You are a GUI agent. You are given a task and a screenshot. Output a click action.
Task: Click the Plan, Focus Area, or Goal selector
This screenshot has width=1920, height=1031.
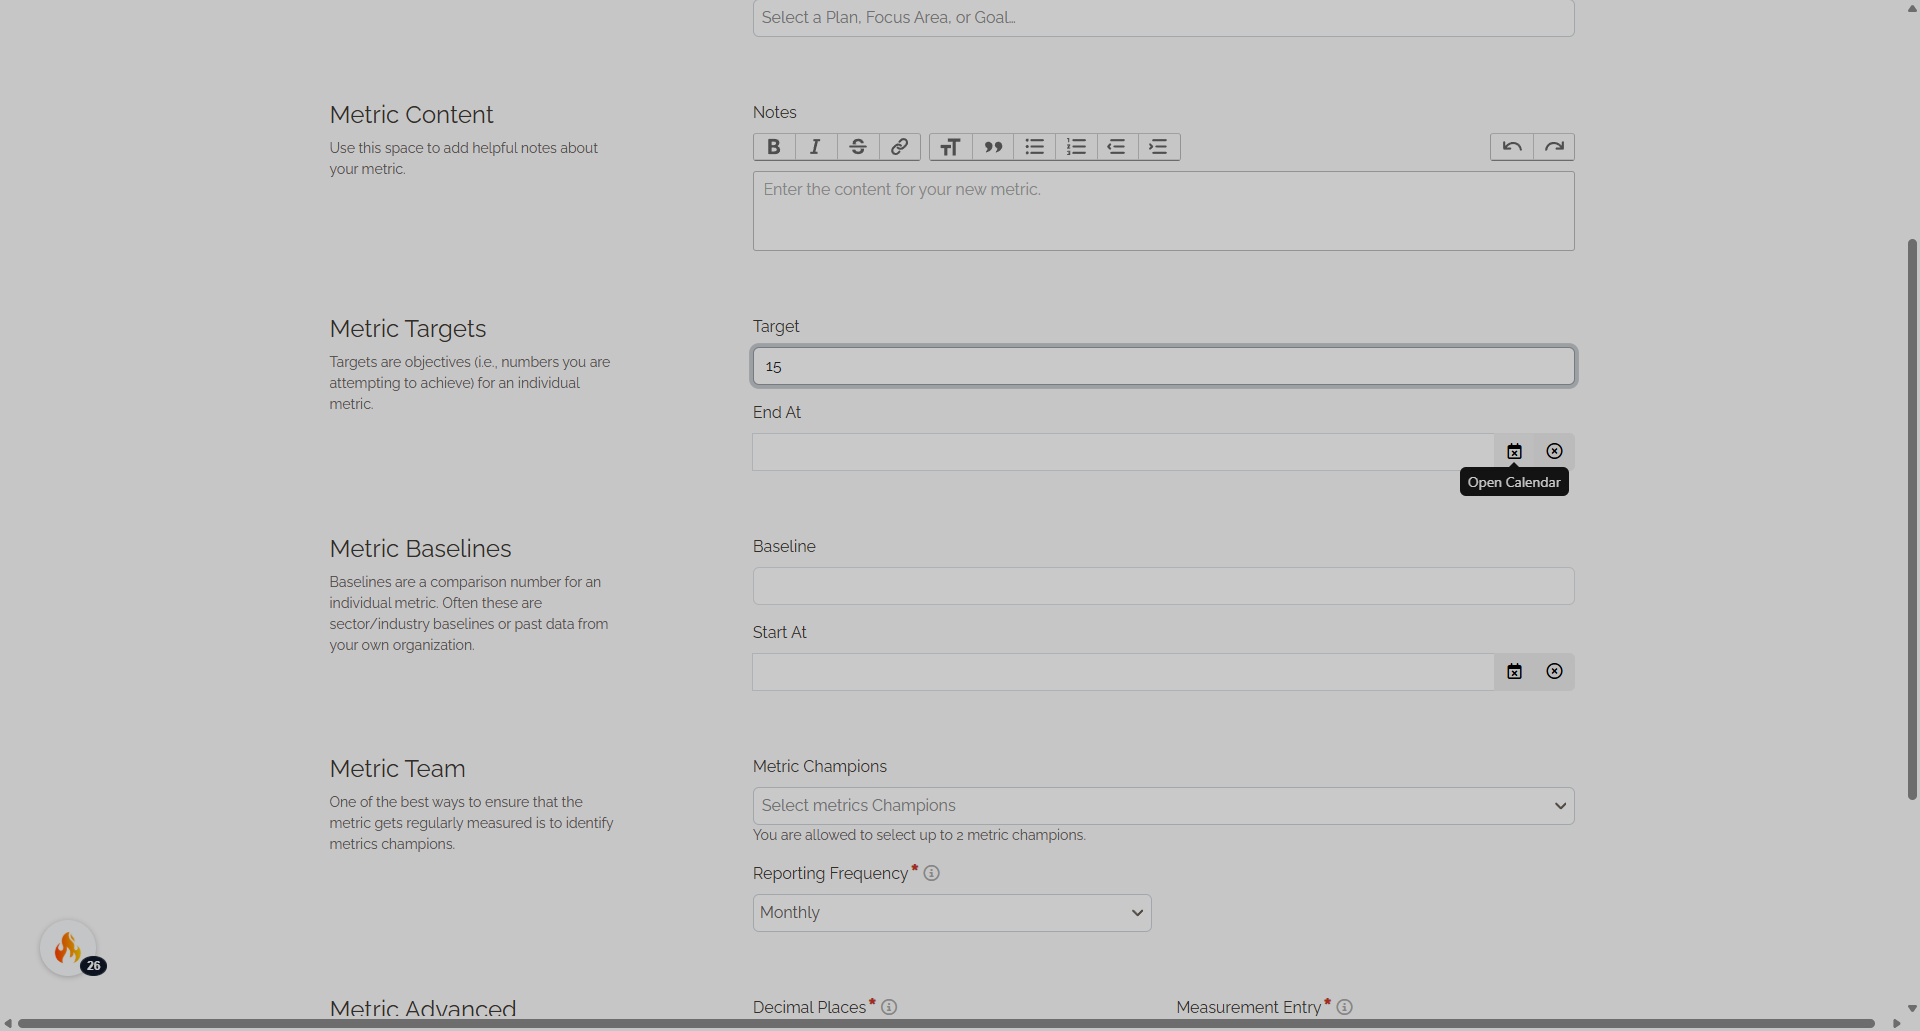point(1164,18)
